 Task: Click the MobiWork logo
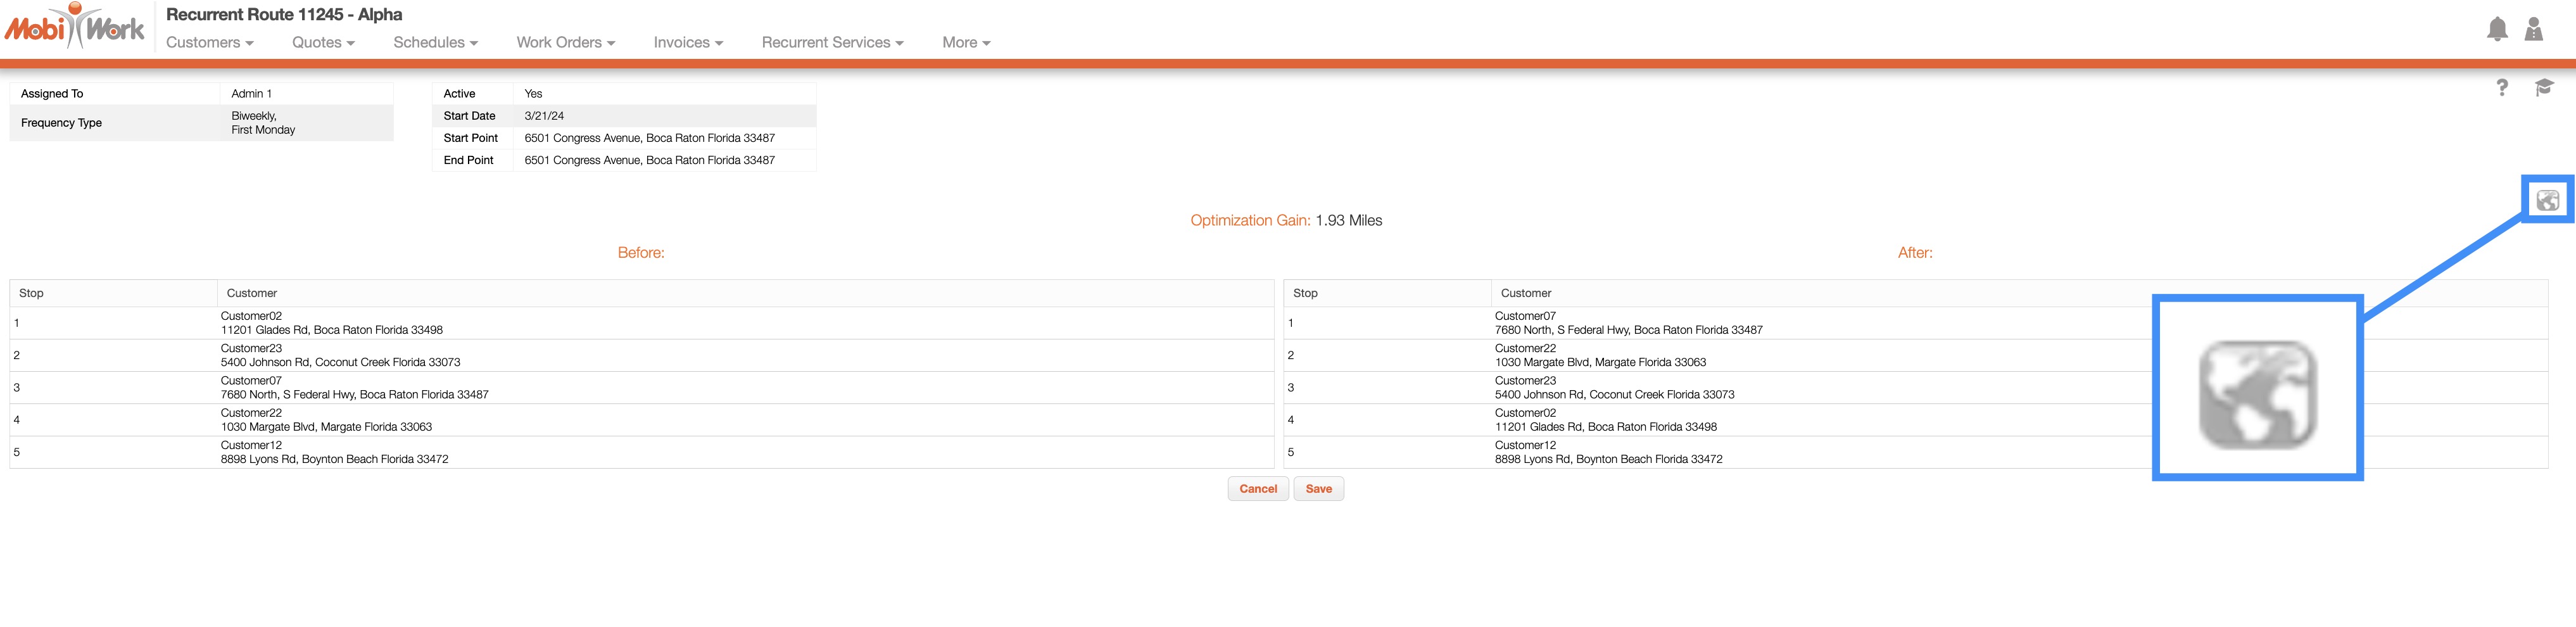(x=75, y=27)
